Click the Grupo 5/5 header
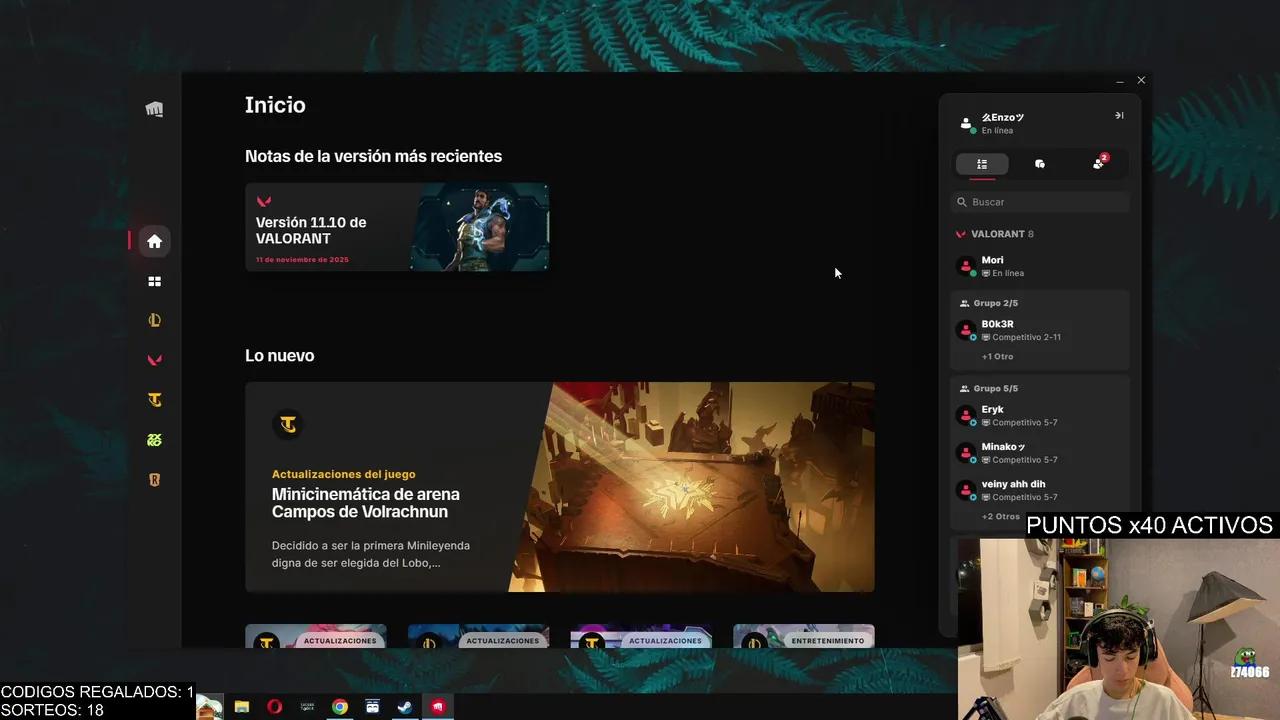 989,388
